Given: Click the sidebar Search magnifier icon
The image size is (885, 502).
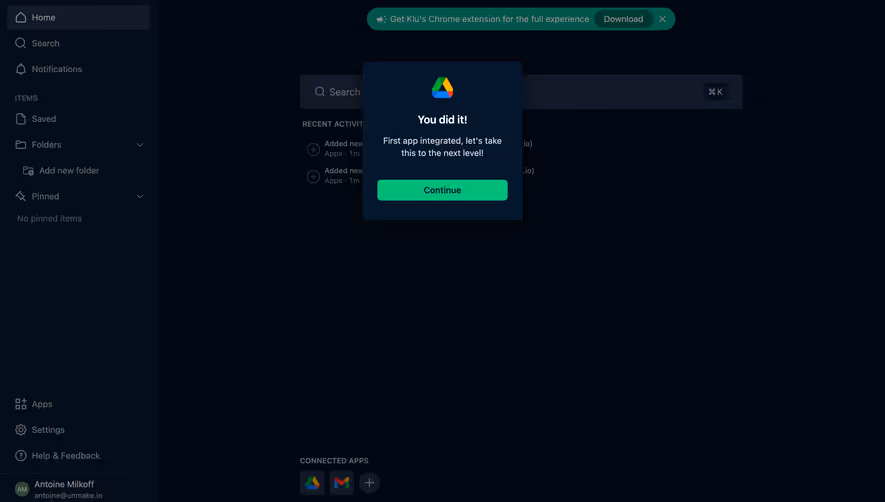Looking at the screenshot, I should click(21, 43).
